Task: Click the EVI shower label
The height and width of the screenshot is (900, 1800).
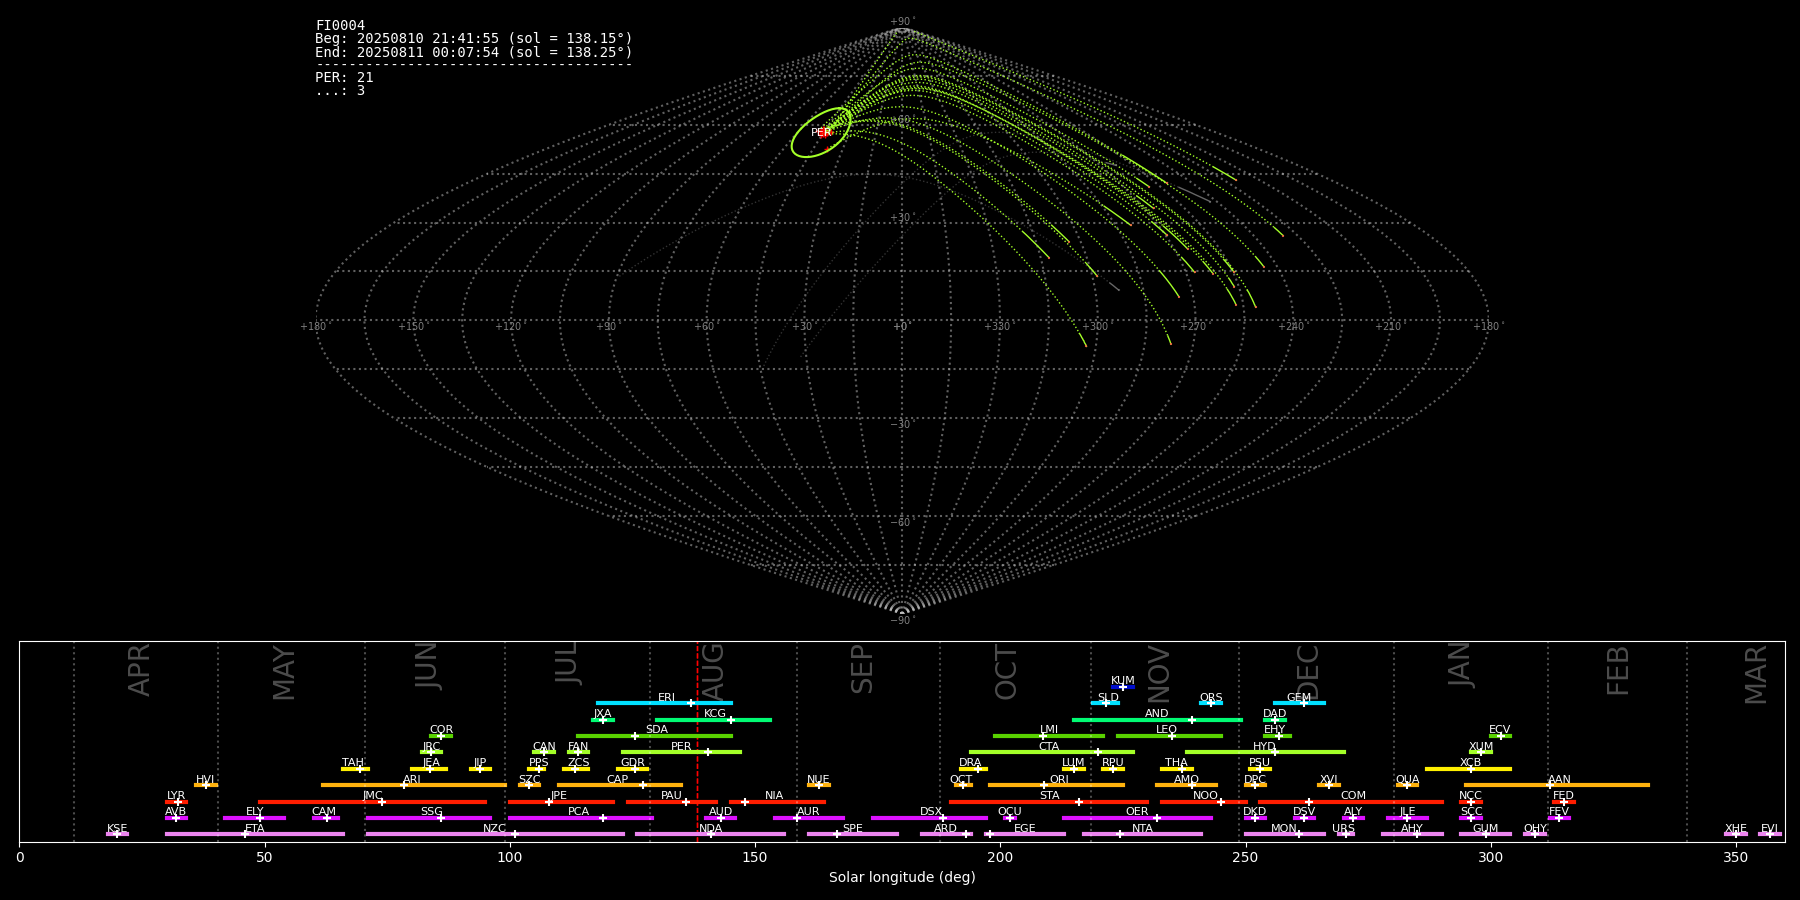Action: click(1769, 829)
